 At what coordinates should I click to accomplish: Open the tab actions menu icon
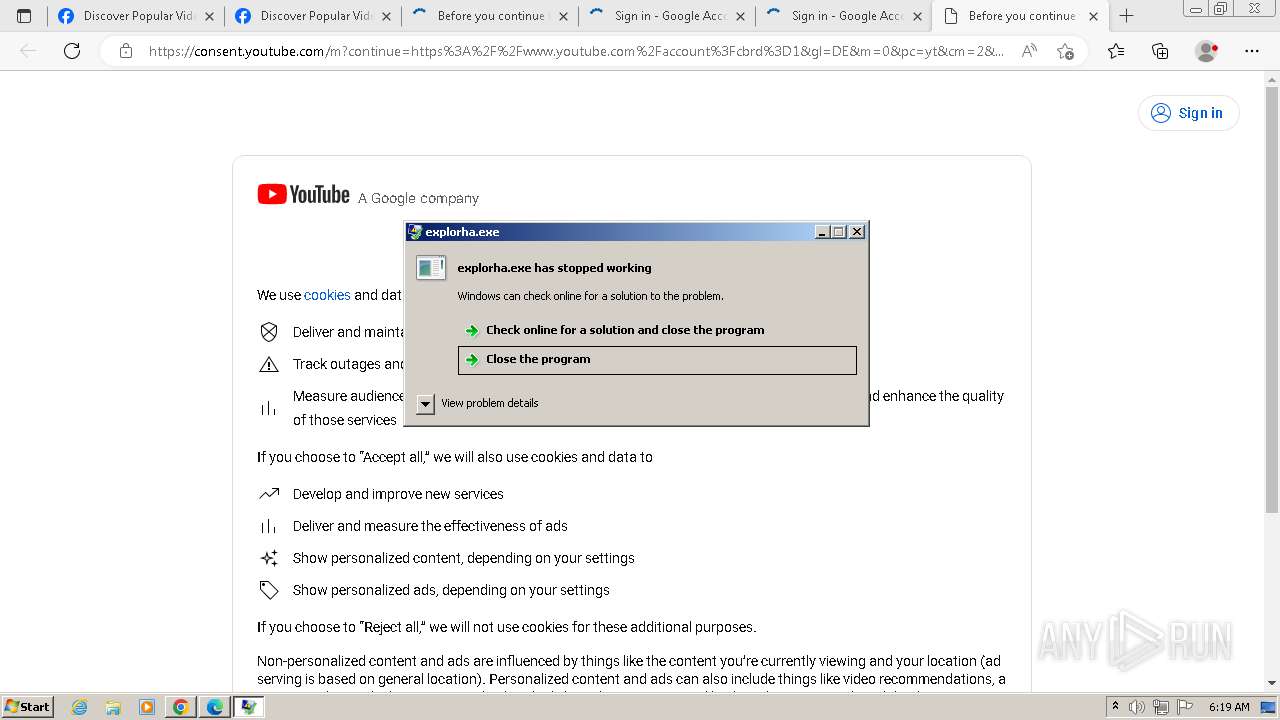coord(24,16)
